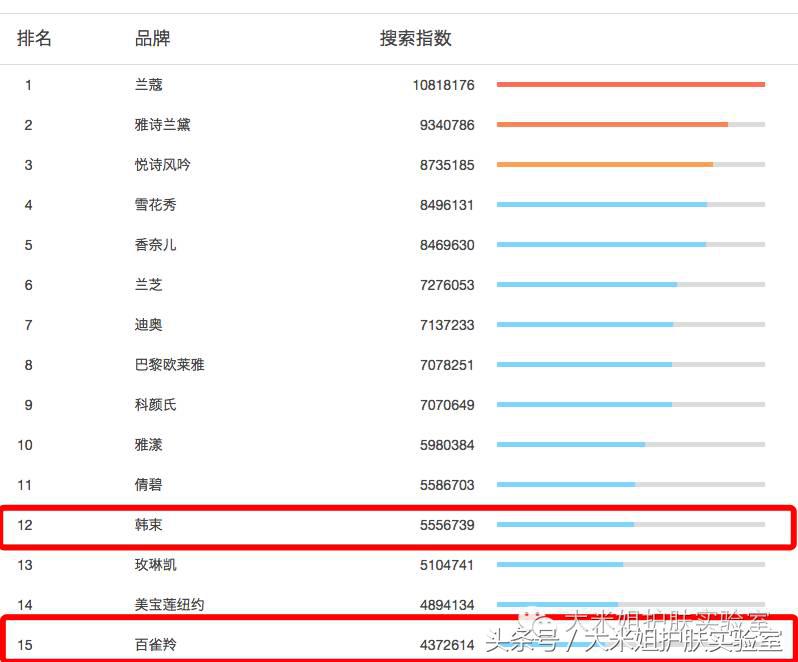Select the brand name 兰芝

click(x=149, y=284)
